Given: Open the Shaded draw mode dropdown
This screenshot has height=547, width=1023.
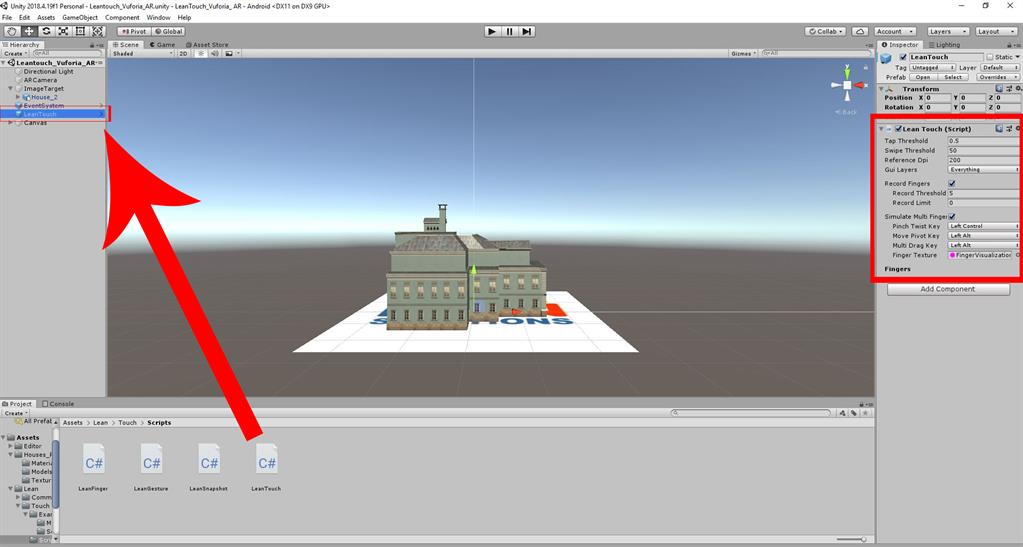Looking at the screenshot, I should (x=142, y=54).
